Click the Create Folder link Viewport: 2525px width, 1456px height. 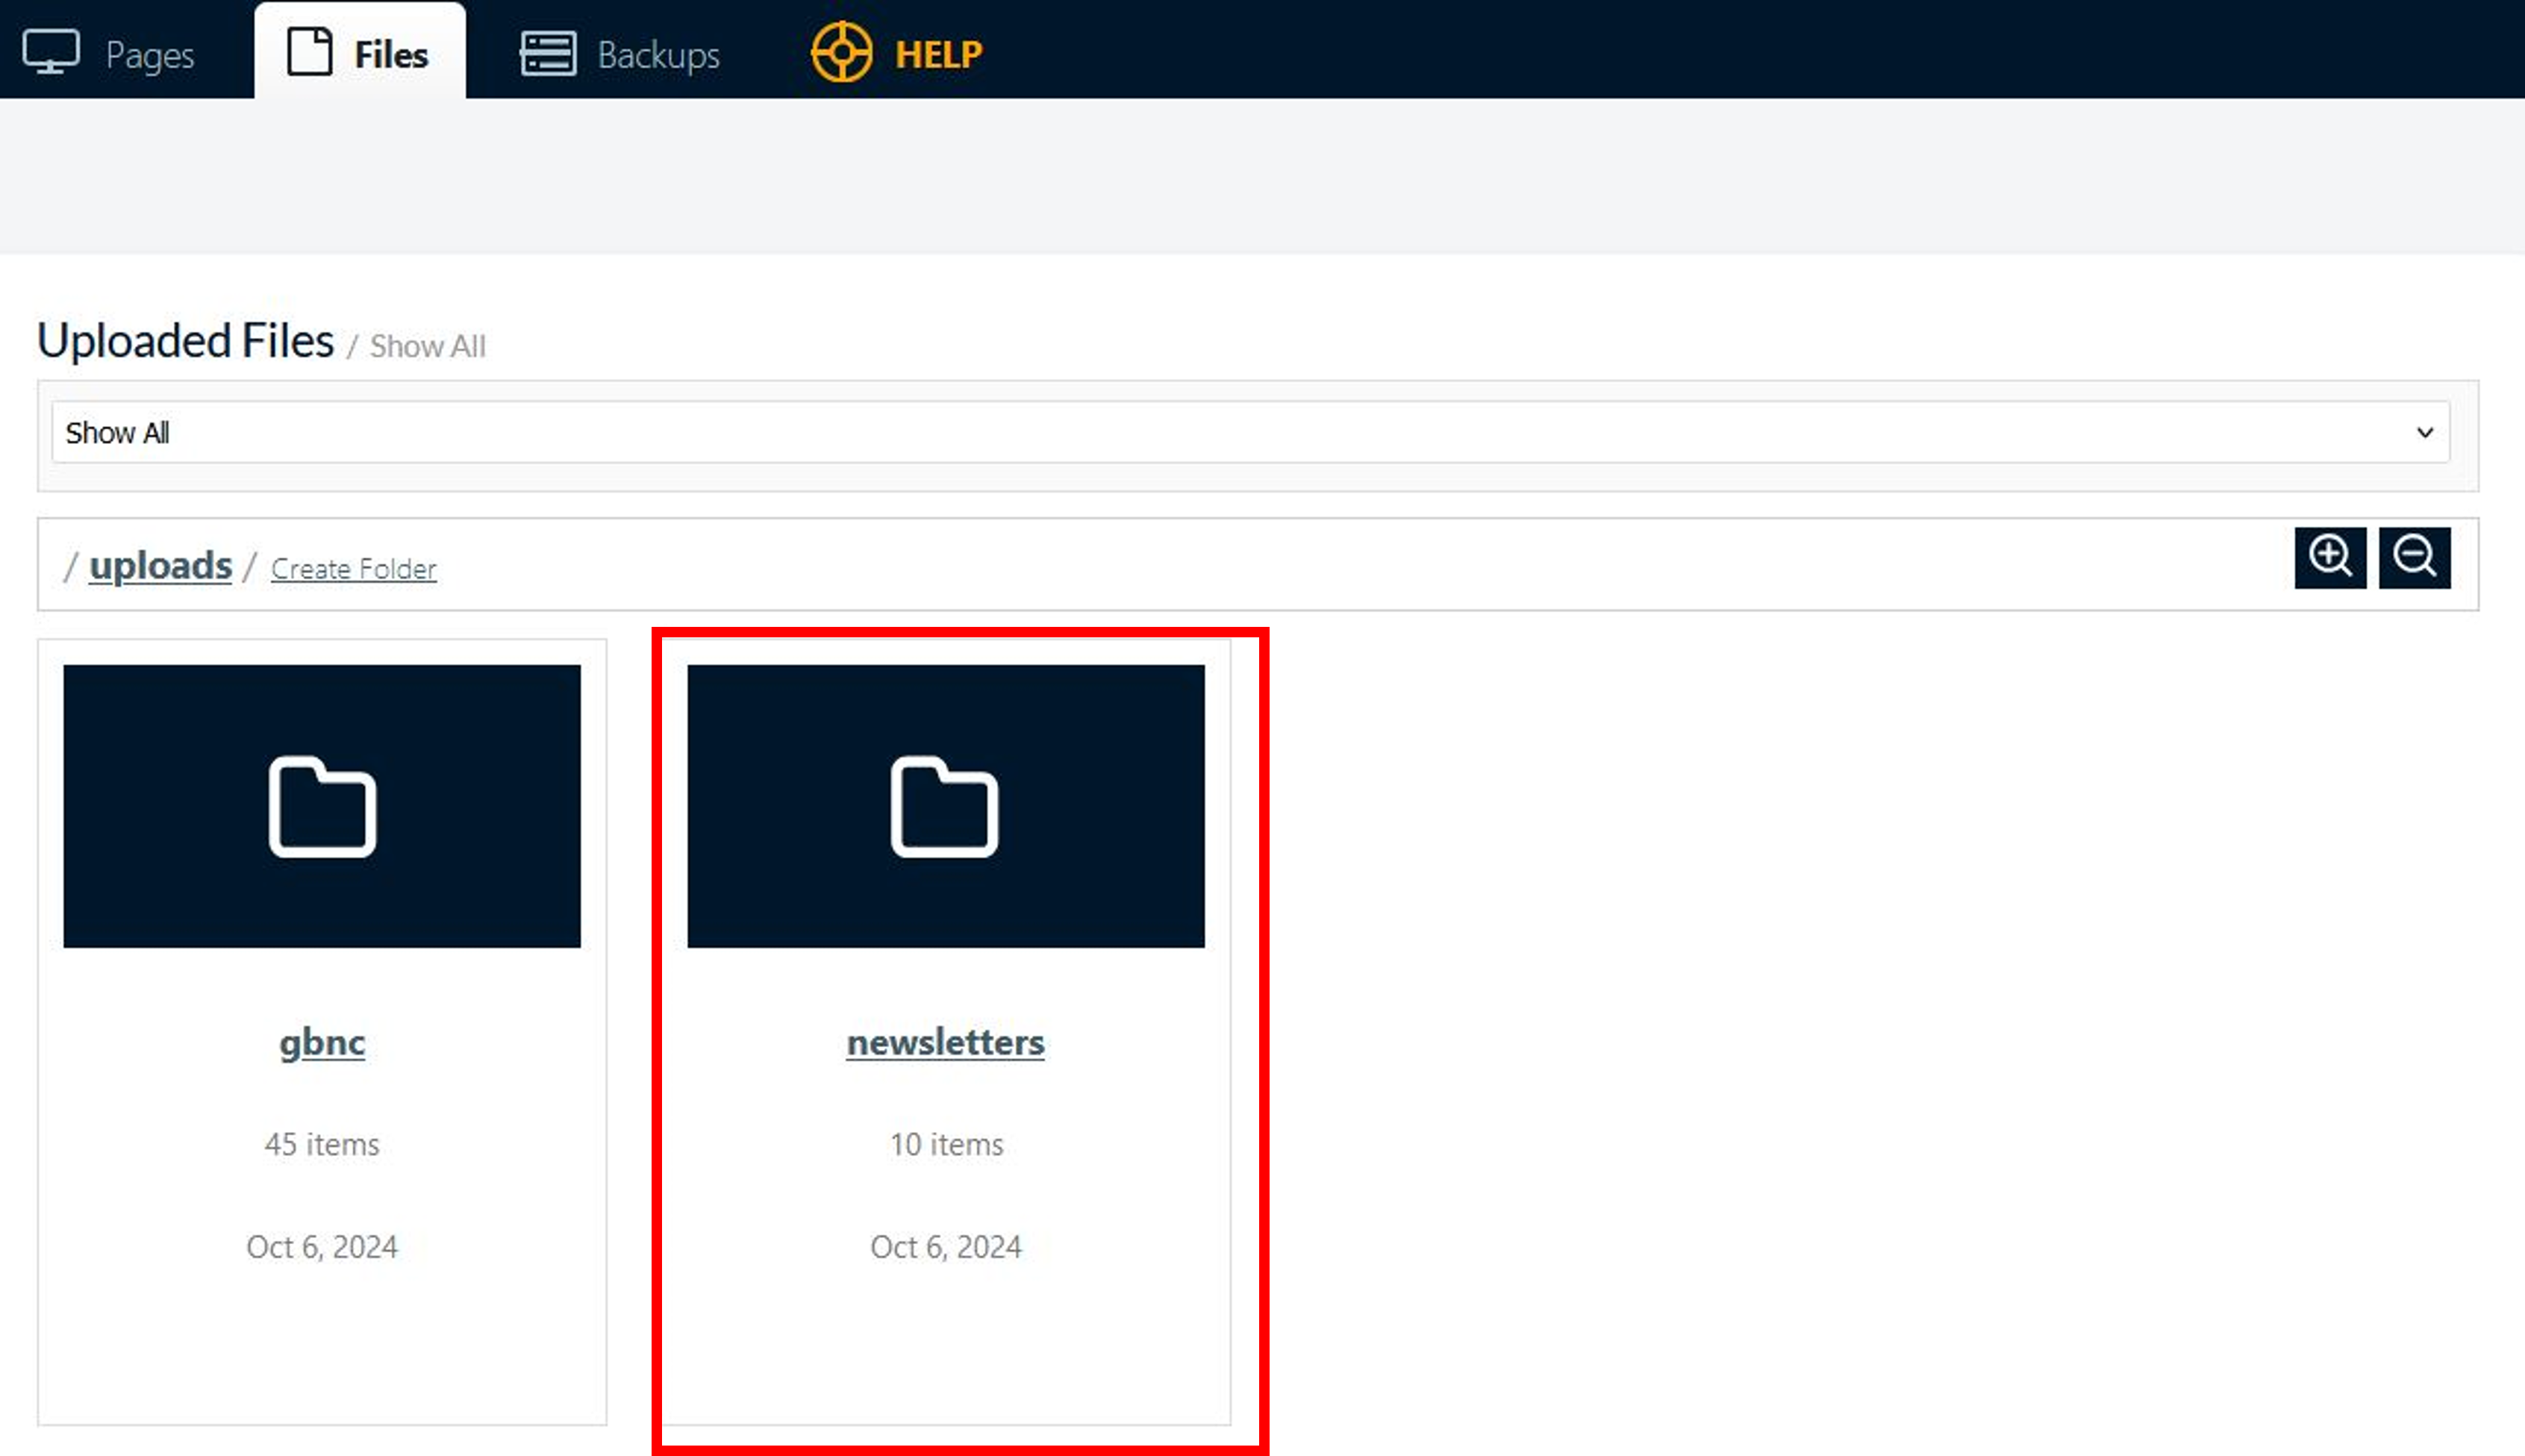coord(353,569)
